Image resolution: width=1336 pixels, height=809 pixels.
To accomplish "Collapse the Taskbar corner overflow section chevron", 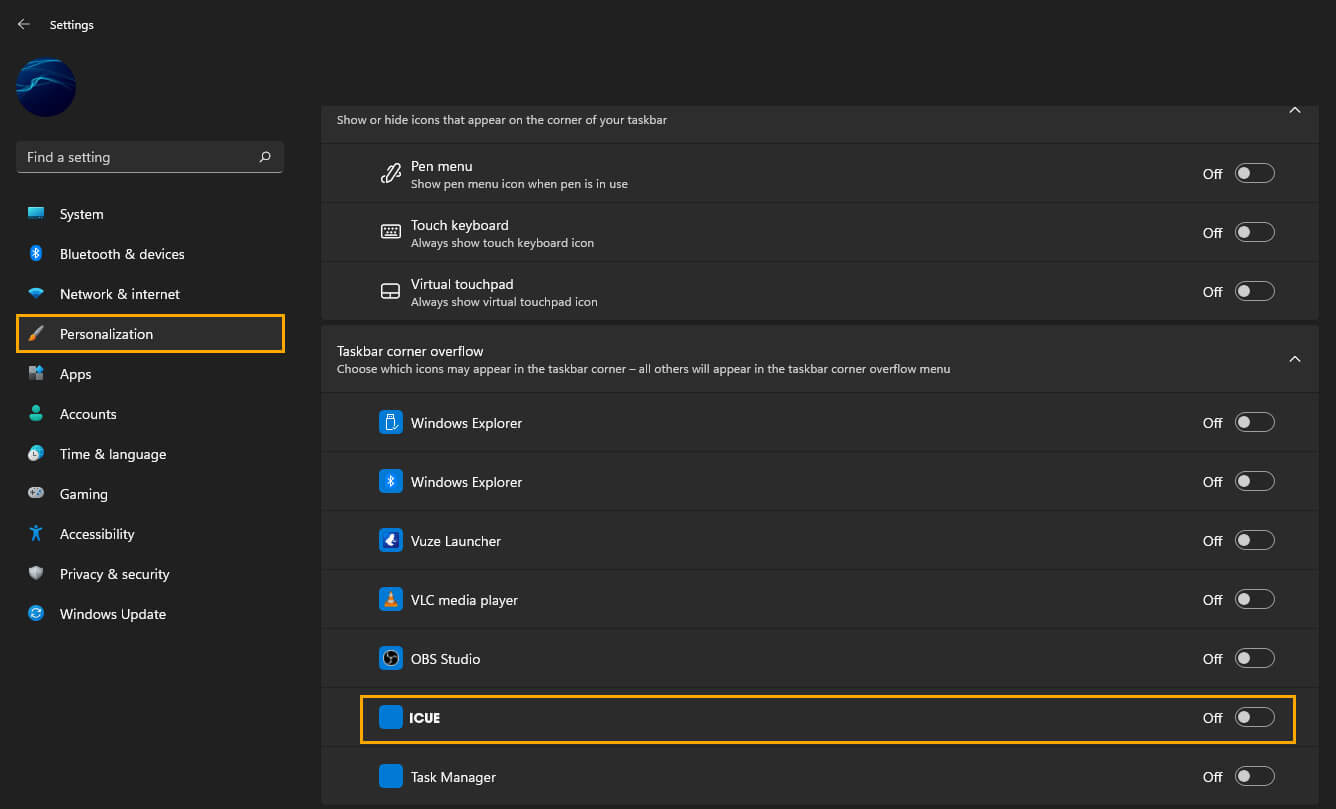I will [1295, 359].
